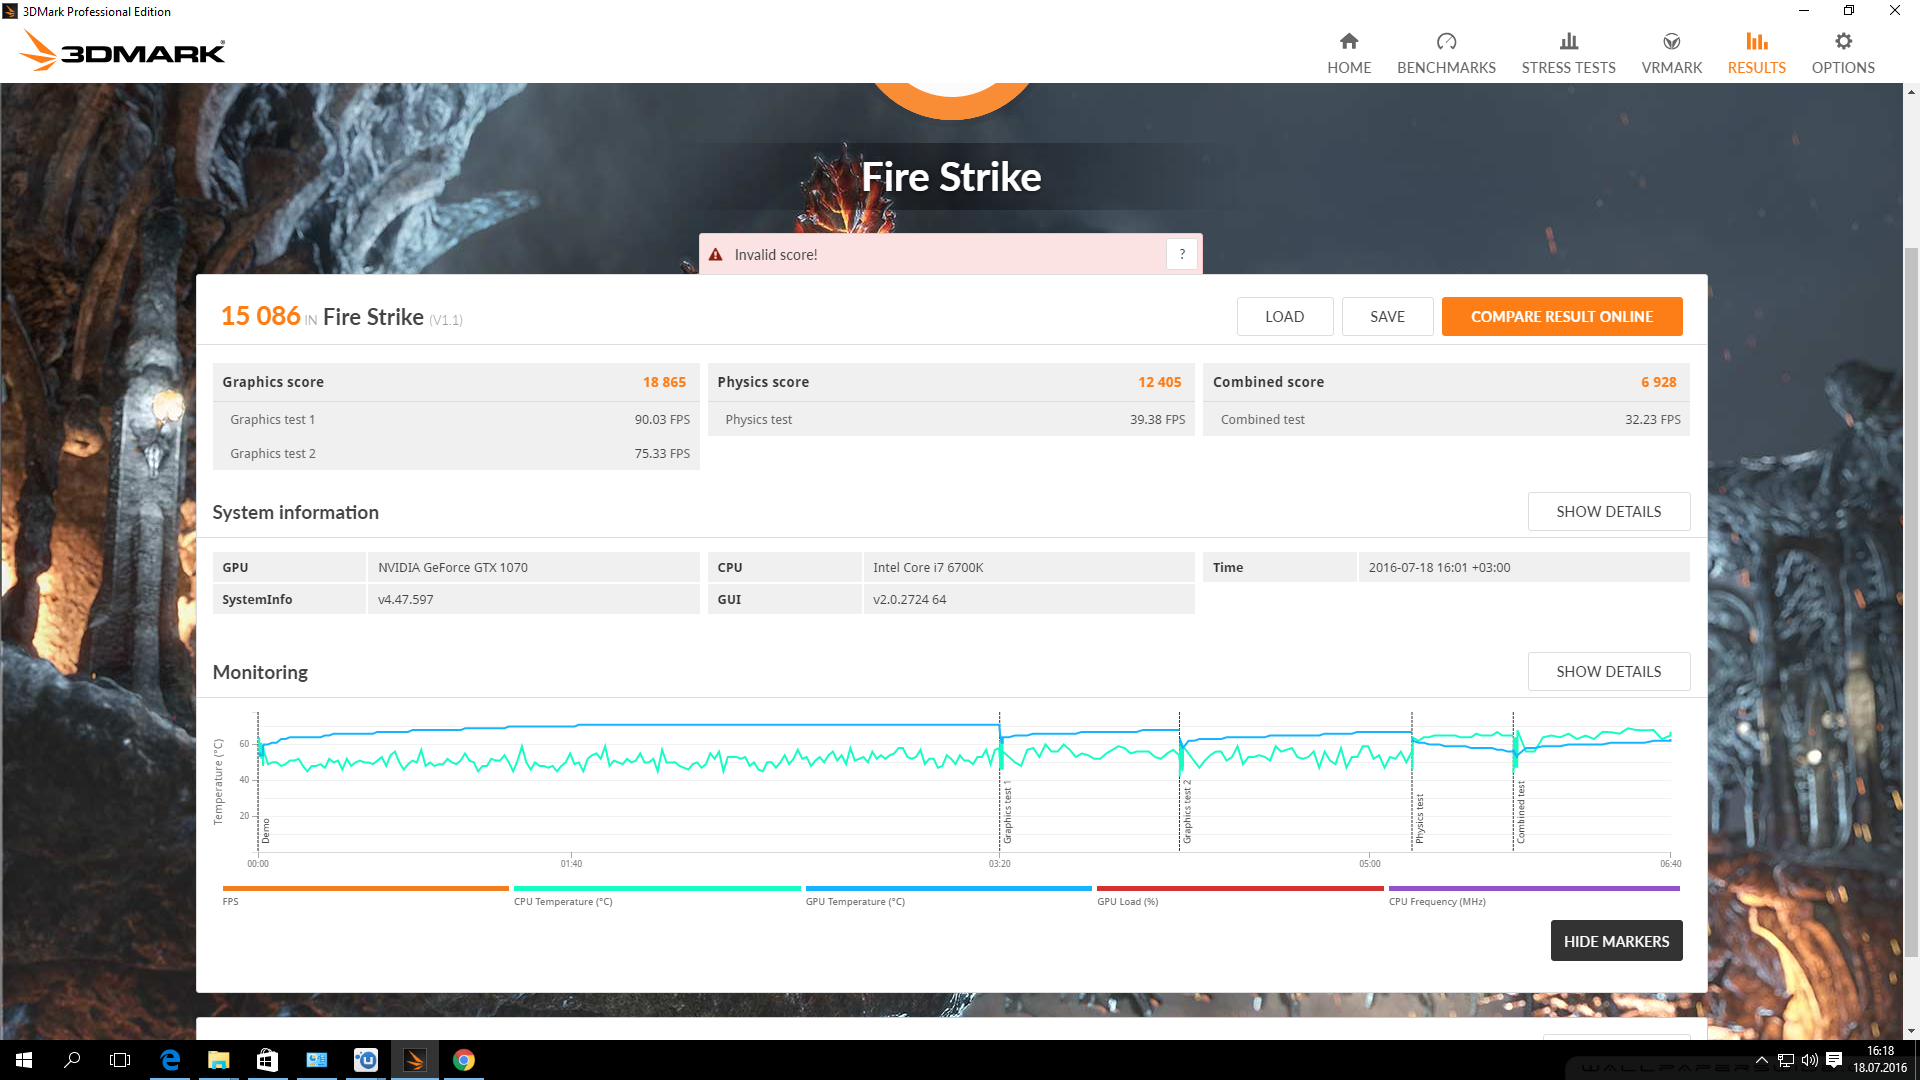Screen dimensions: 1920x1080
Task: Open Uplay from taskbar
Action: [x=365, y=1060]
